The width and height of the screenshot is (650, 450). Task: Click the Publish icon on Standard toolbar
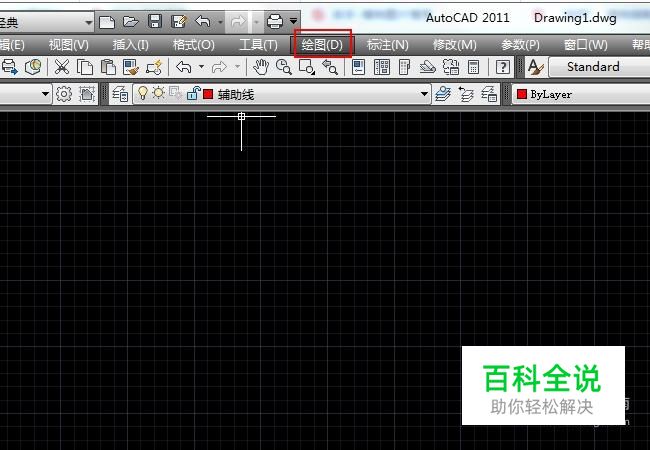pos(10,67)
